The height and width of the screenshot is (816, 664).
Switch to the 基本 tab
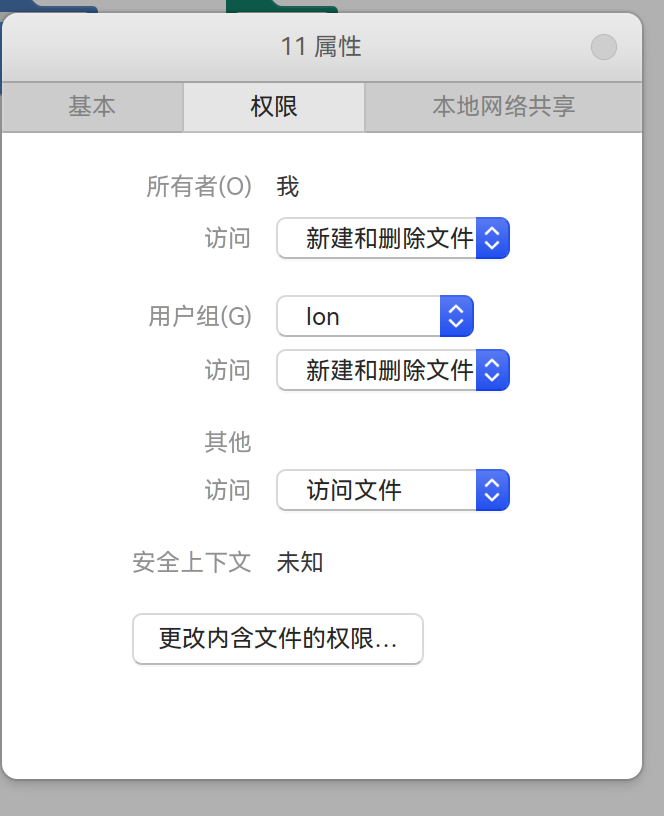click(92, 107)
